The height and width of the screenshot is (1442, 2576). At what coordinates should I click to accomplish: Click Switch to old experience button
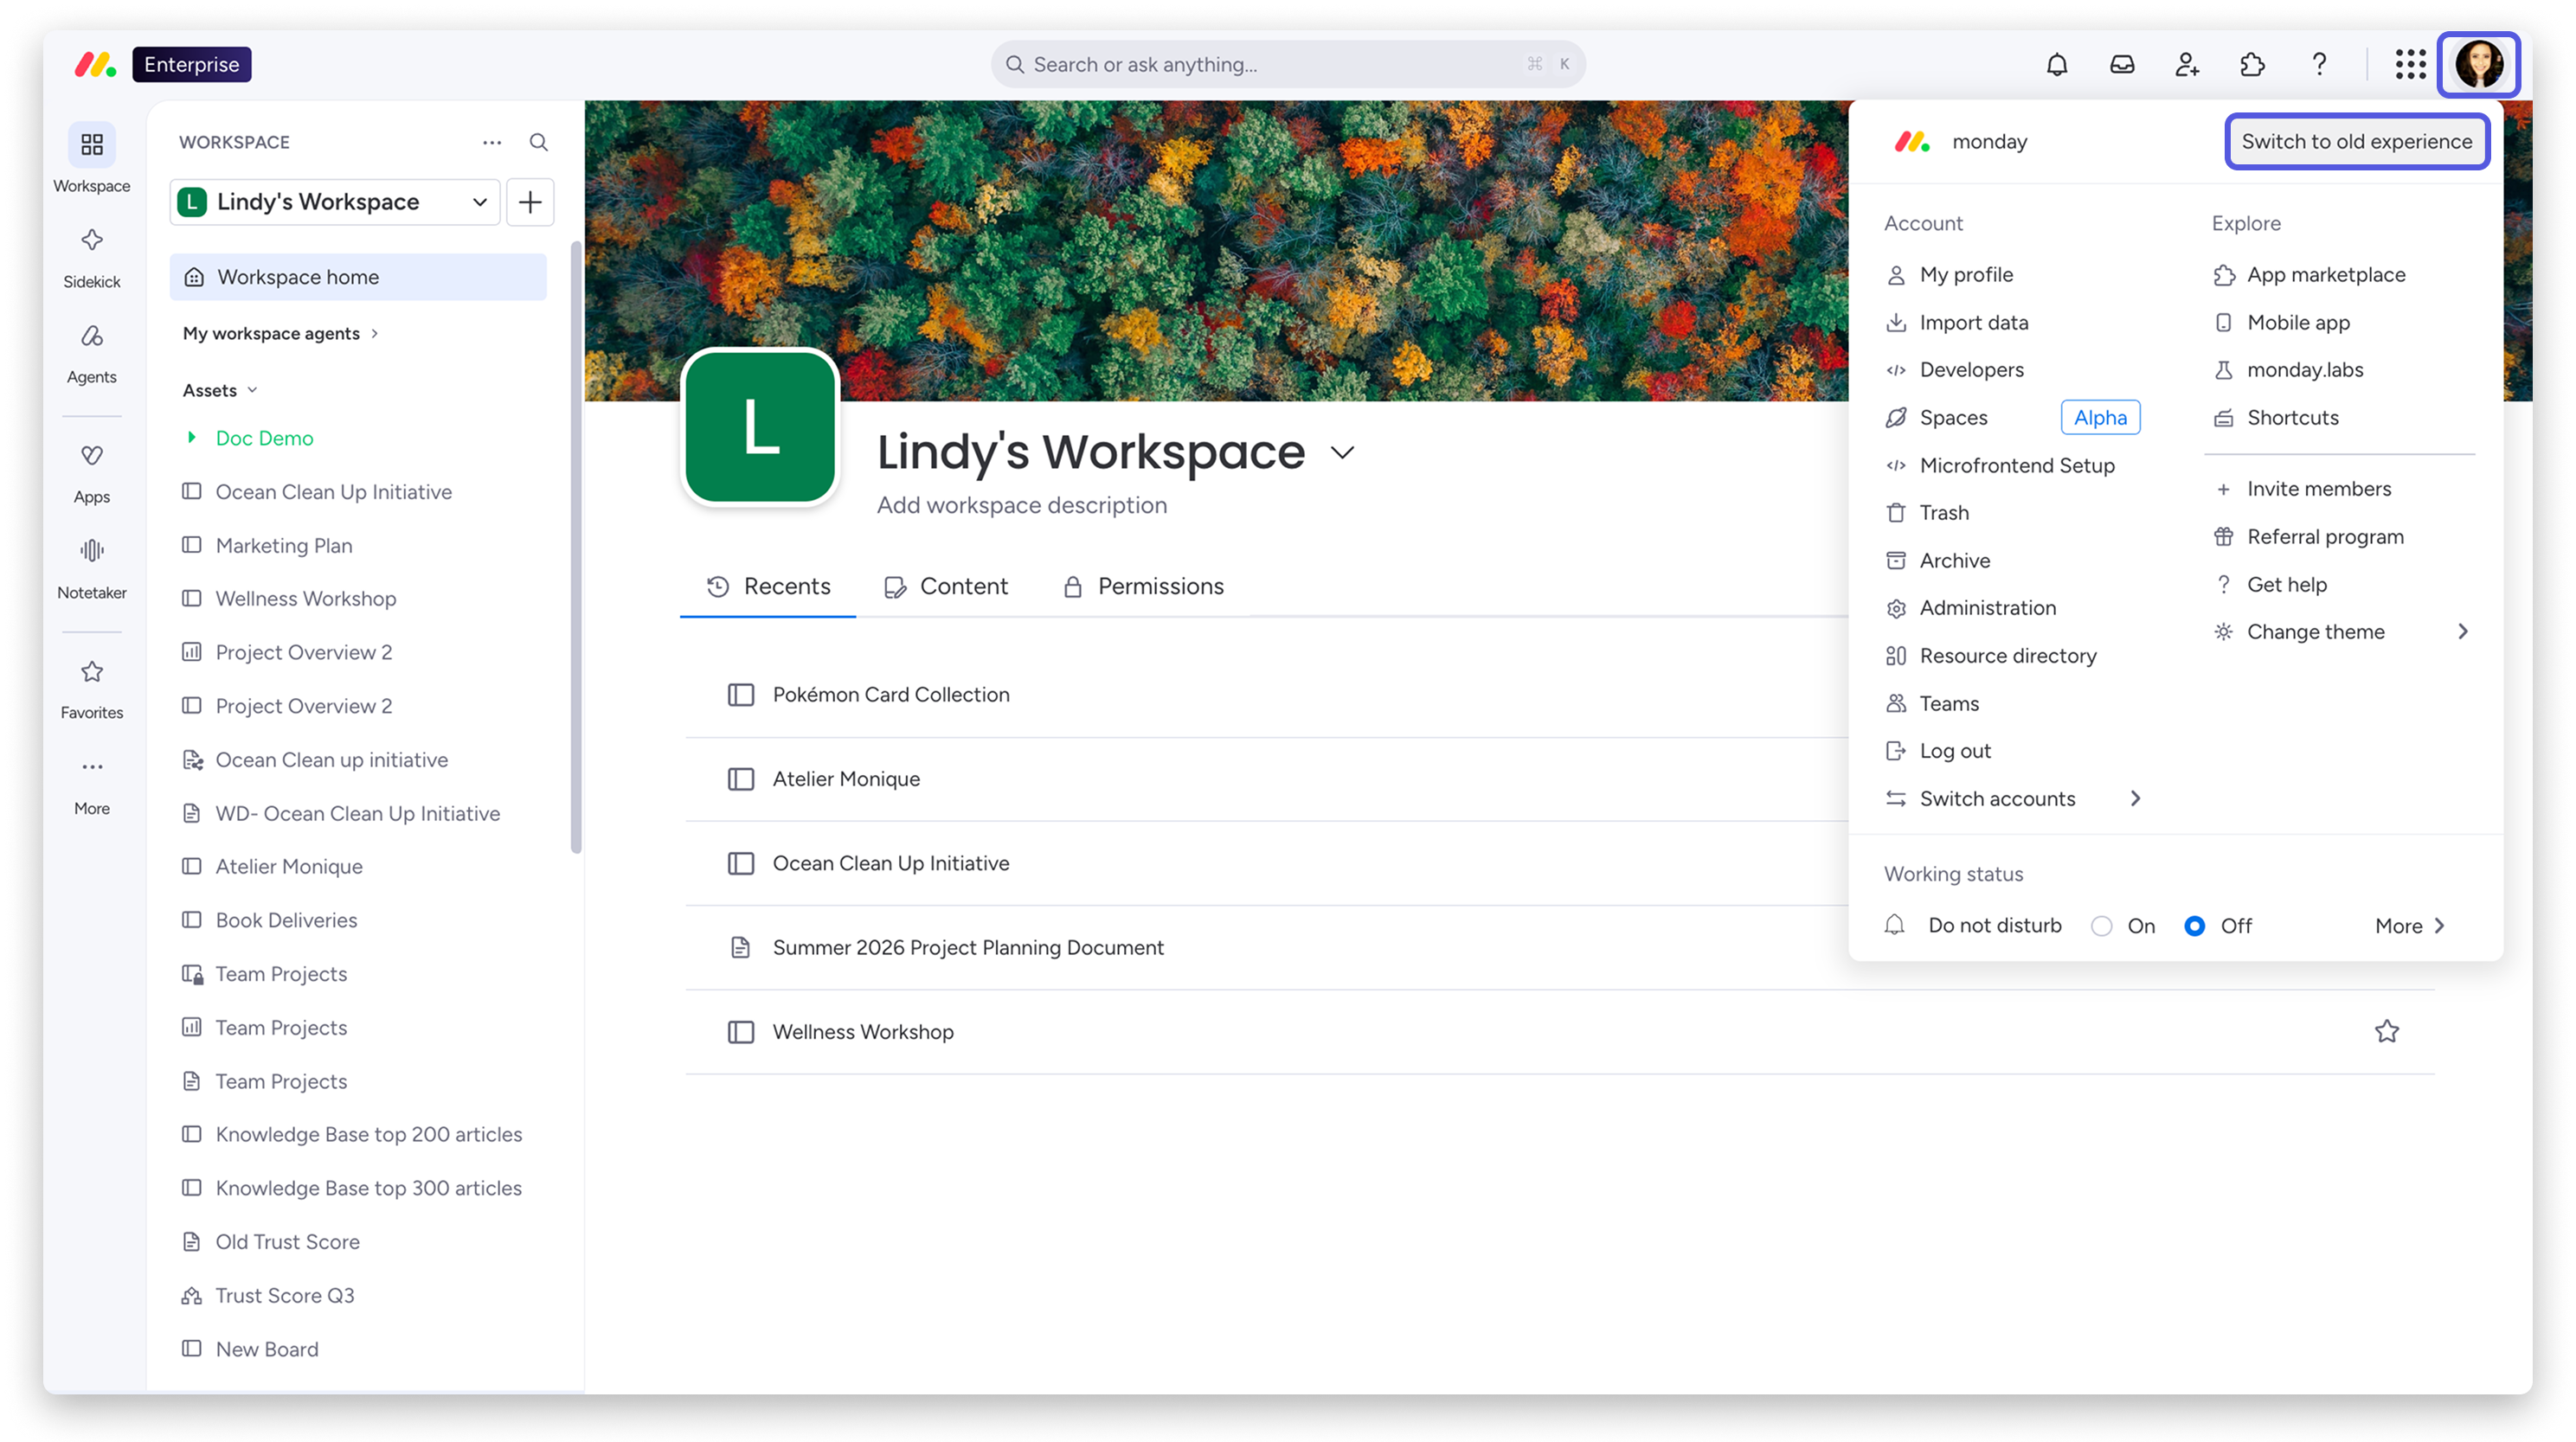click(x=2356, y=142)
